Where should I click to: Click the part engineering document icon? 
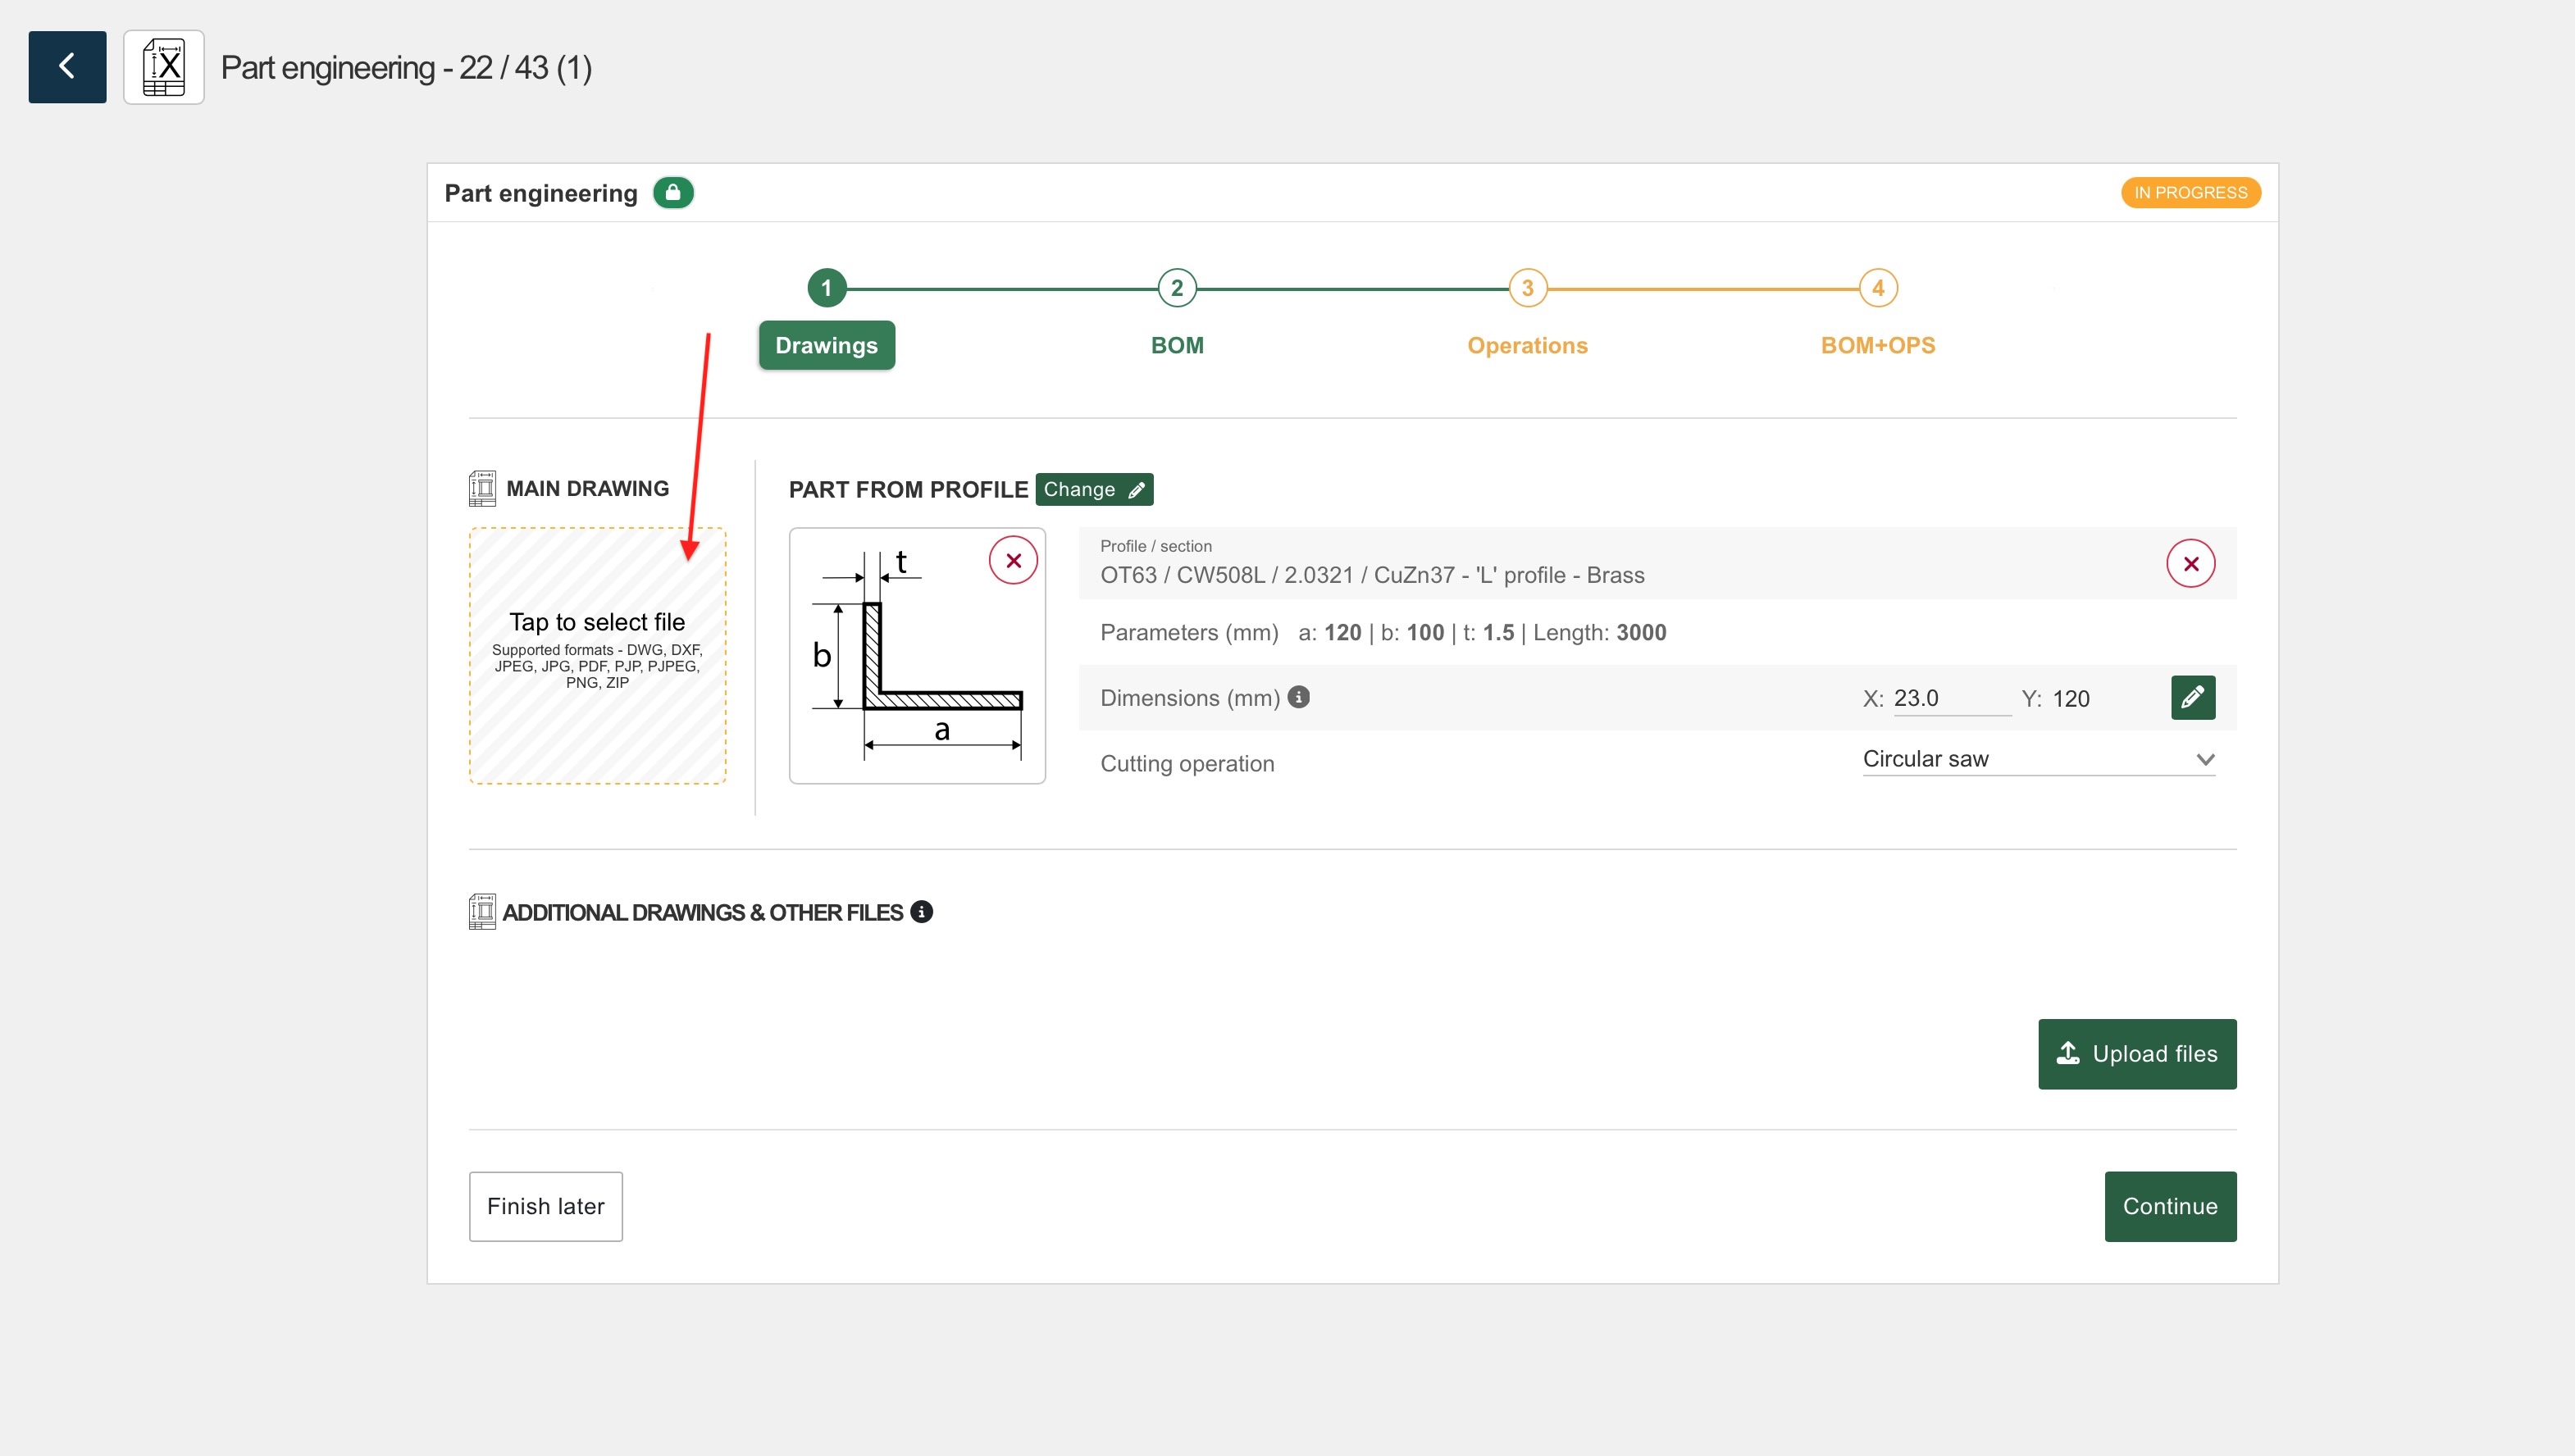tap(164, 67)
